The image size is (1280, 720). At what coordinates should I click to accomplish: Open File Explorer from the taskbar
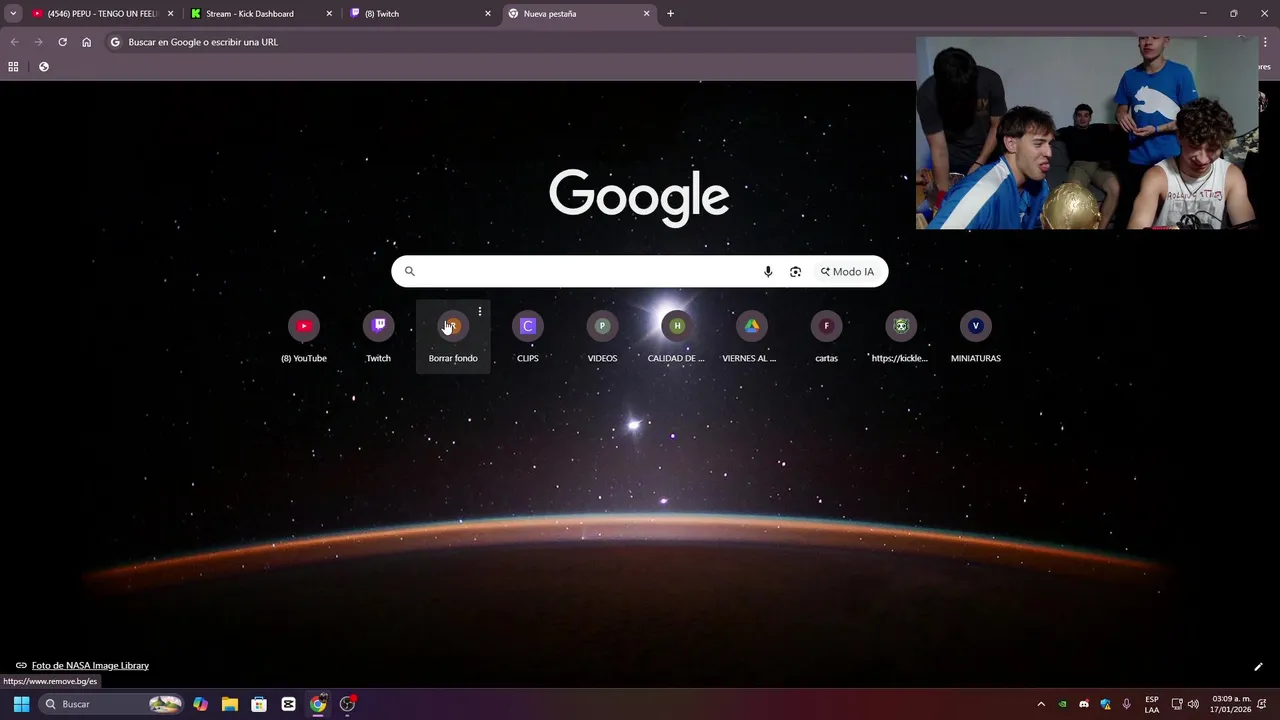click(230, 704)
